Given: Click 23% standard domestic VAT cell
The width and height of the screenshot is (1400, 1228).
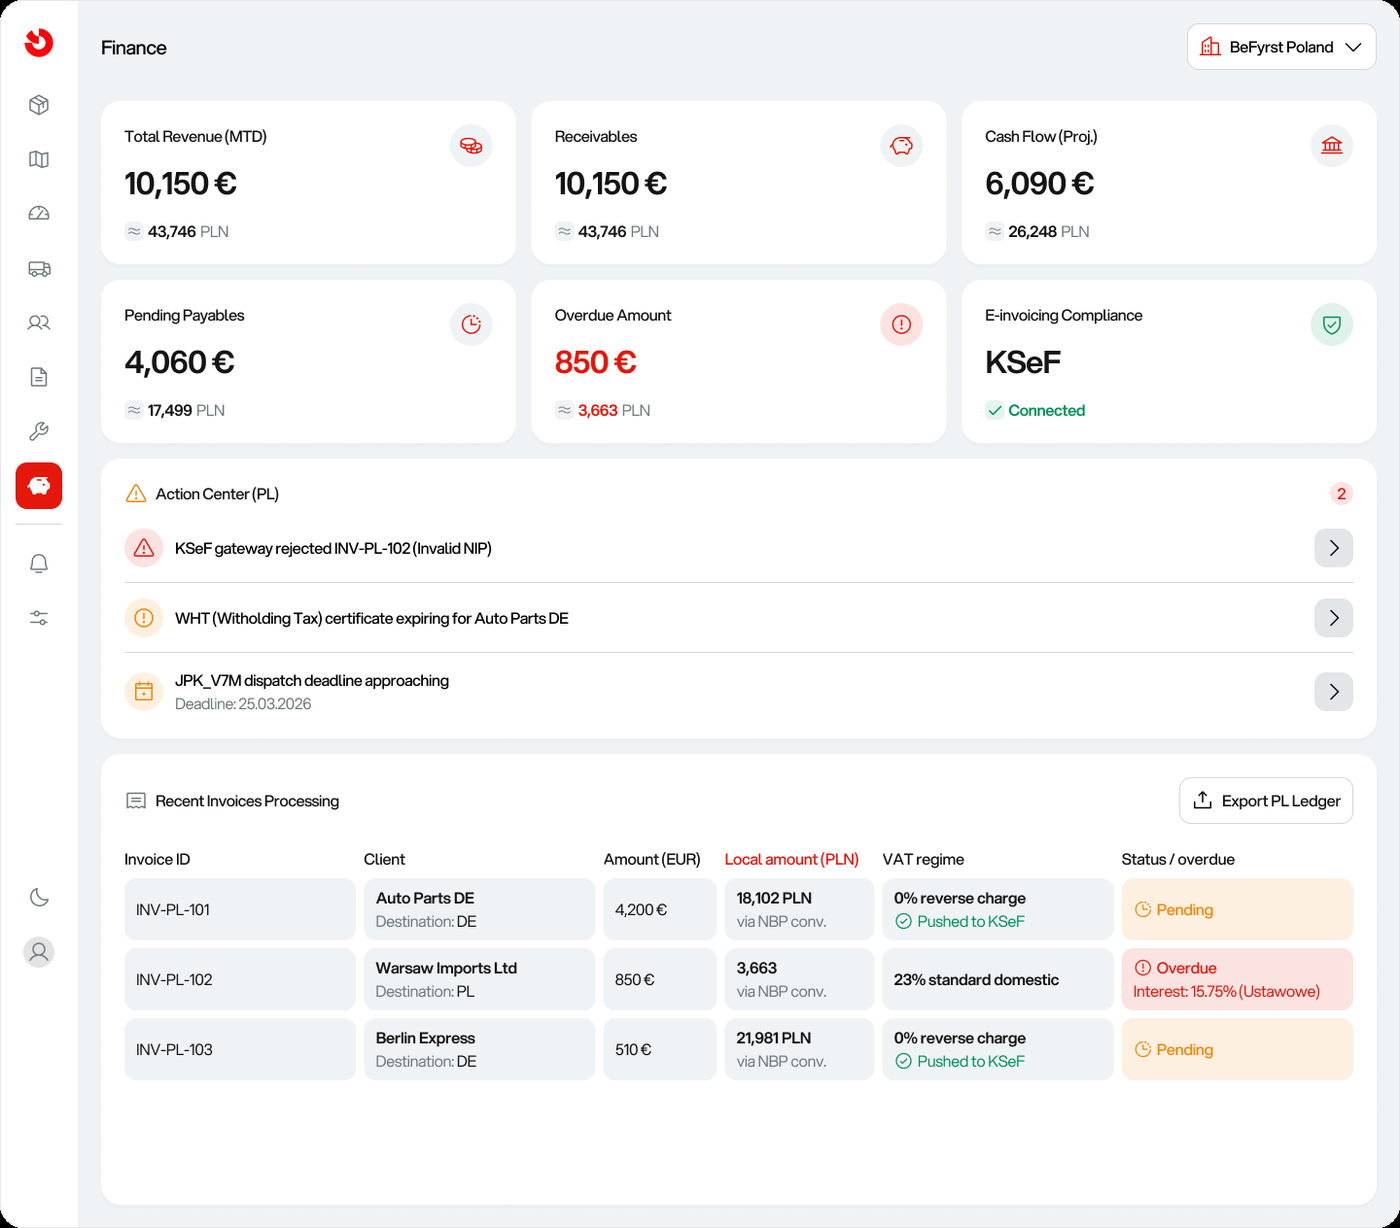Looking at the screenshot, I should 998,980.
